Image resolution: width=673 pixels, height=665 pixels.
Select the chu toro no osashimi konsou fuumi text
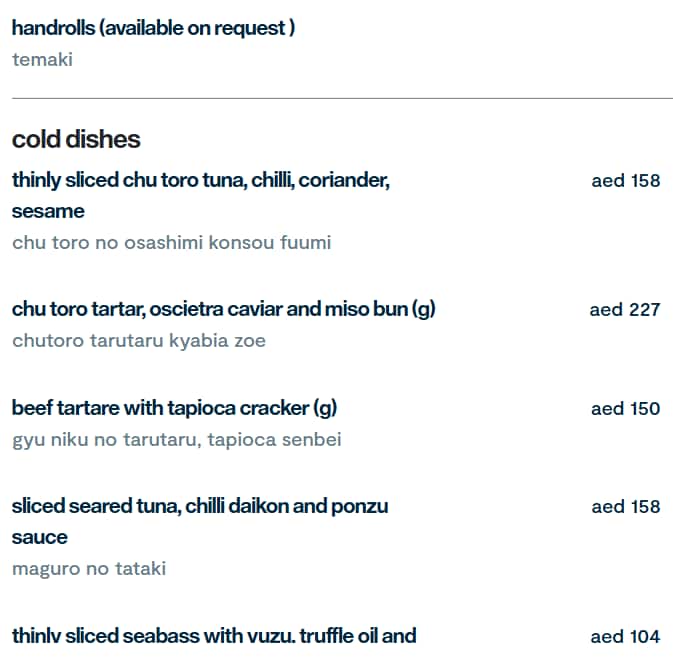point(171,243)
